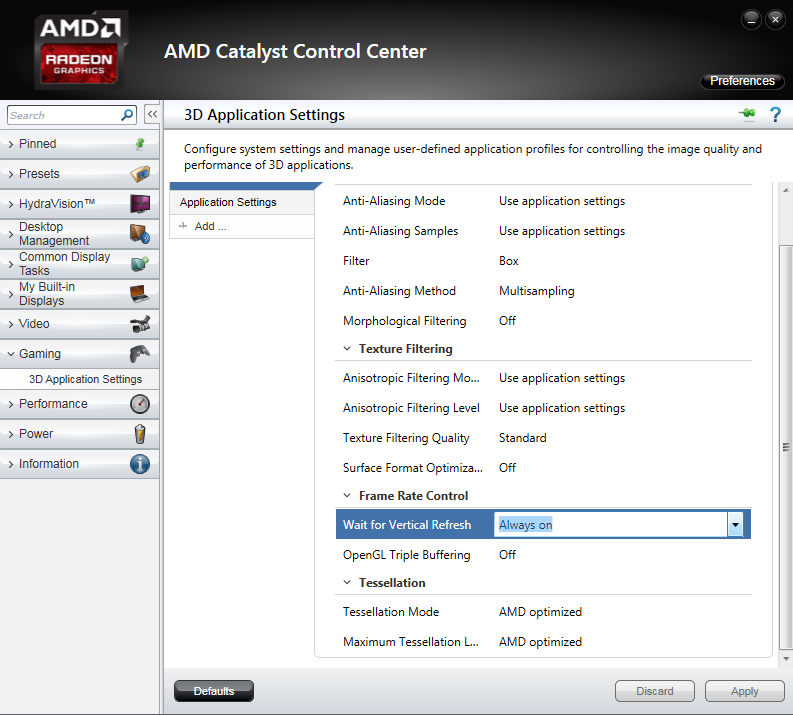
Task: Open help with the question mark icon
Action: point(775,115)
